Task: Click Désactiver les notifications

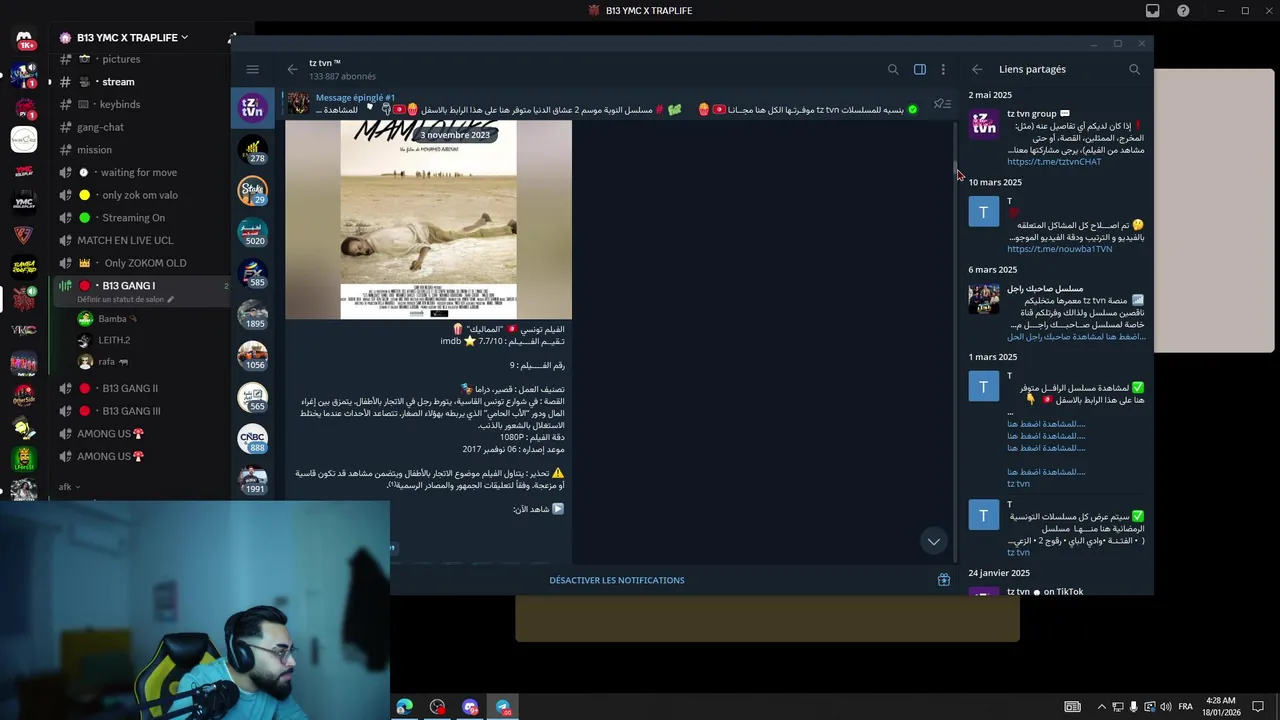Action: [x=617, y=580]
